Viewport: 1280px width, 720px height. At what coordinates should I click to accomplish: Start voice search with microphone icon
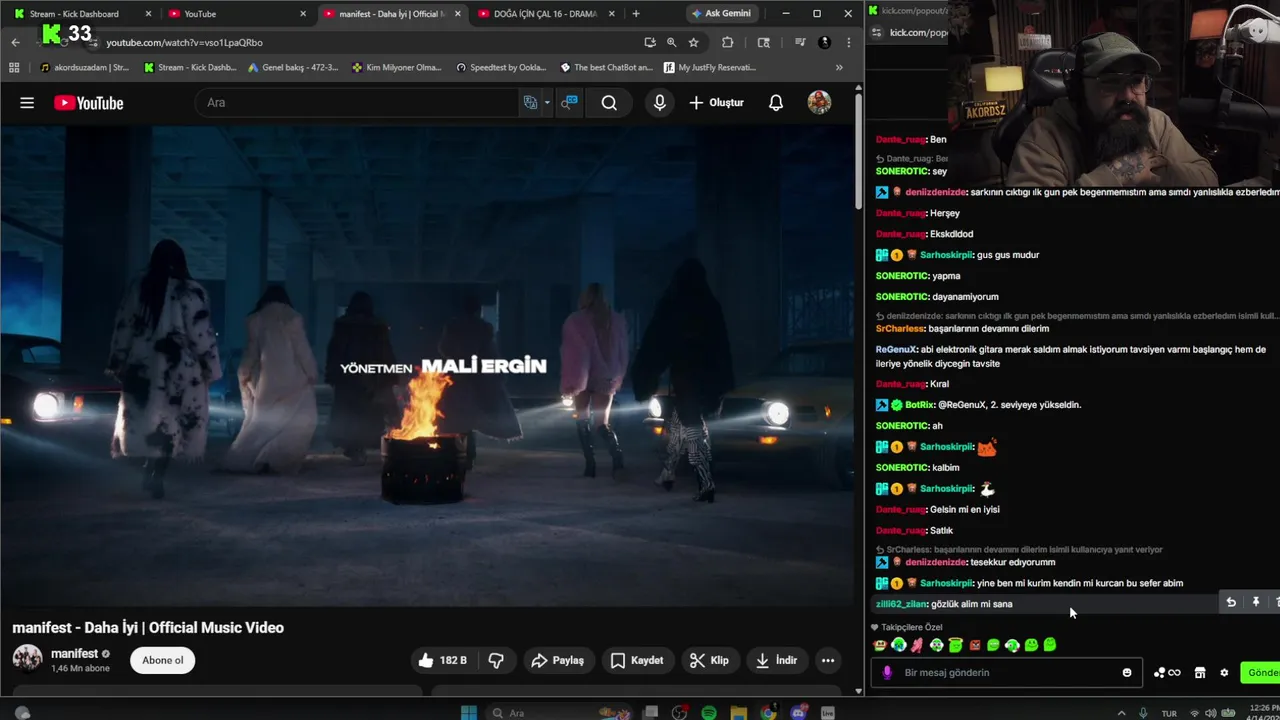pos(659,103)
